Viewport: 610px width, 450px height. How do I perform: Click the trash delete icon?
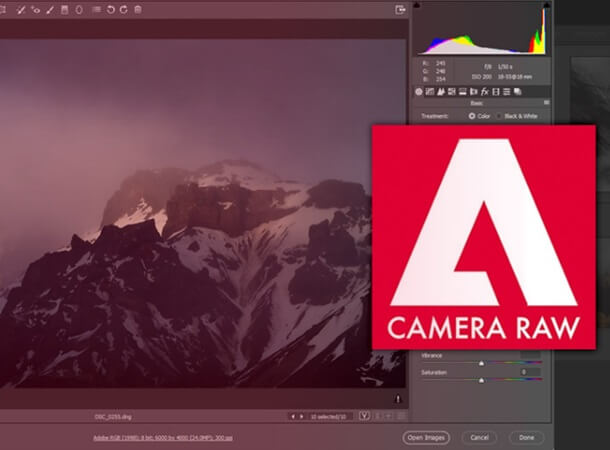click(138, 9)
